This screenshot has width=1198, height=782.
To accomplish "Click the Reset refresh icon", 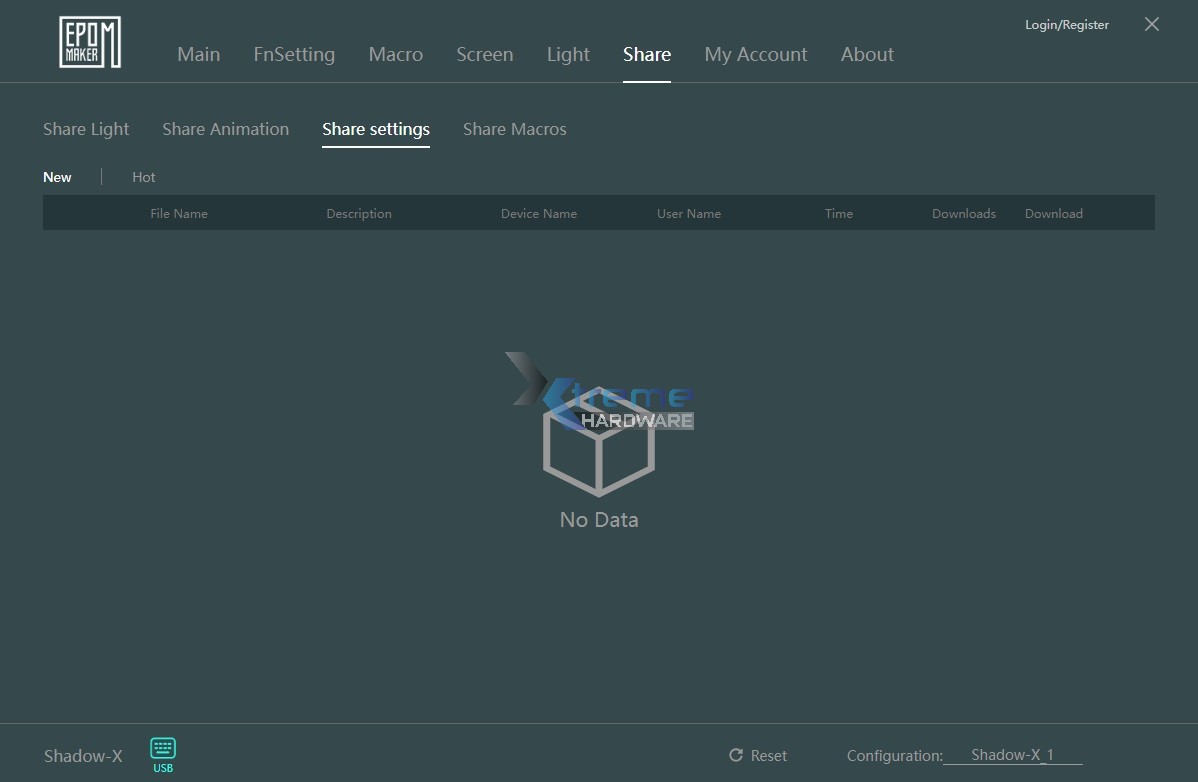I will click(x=736, y=756).
